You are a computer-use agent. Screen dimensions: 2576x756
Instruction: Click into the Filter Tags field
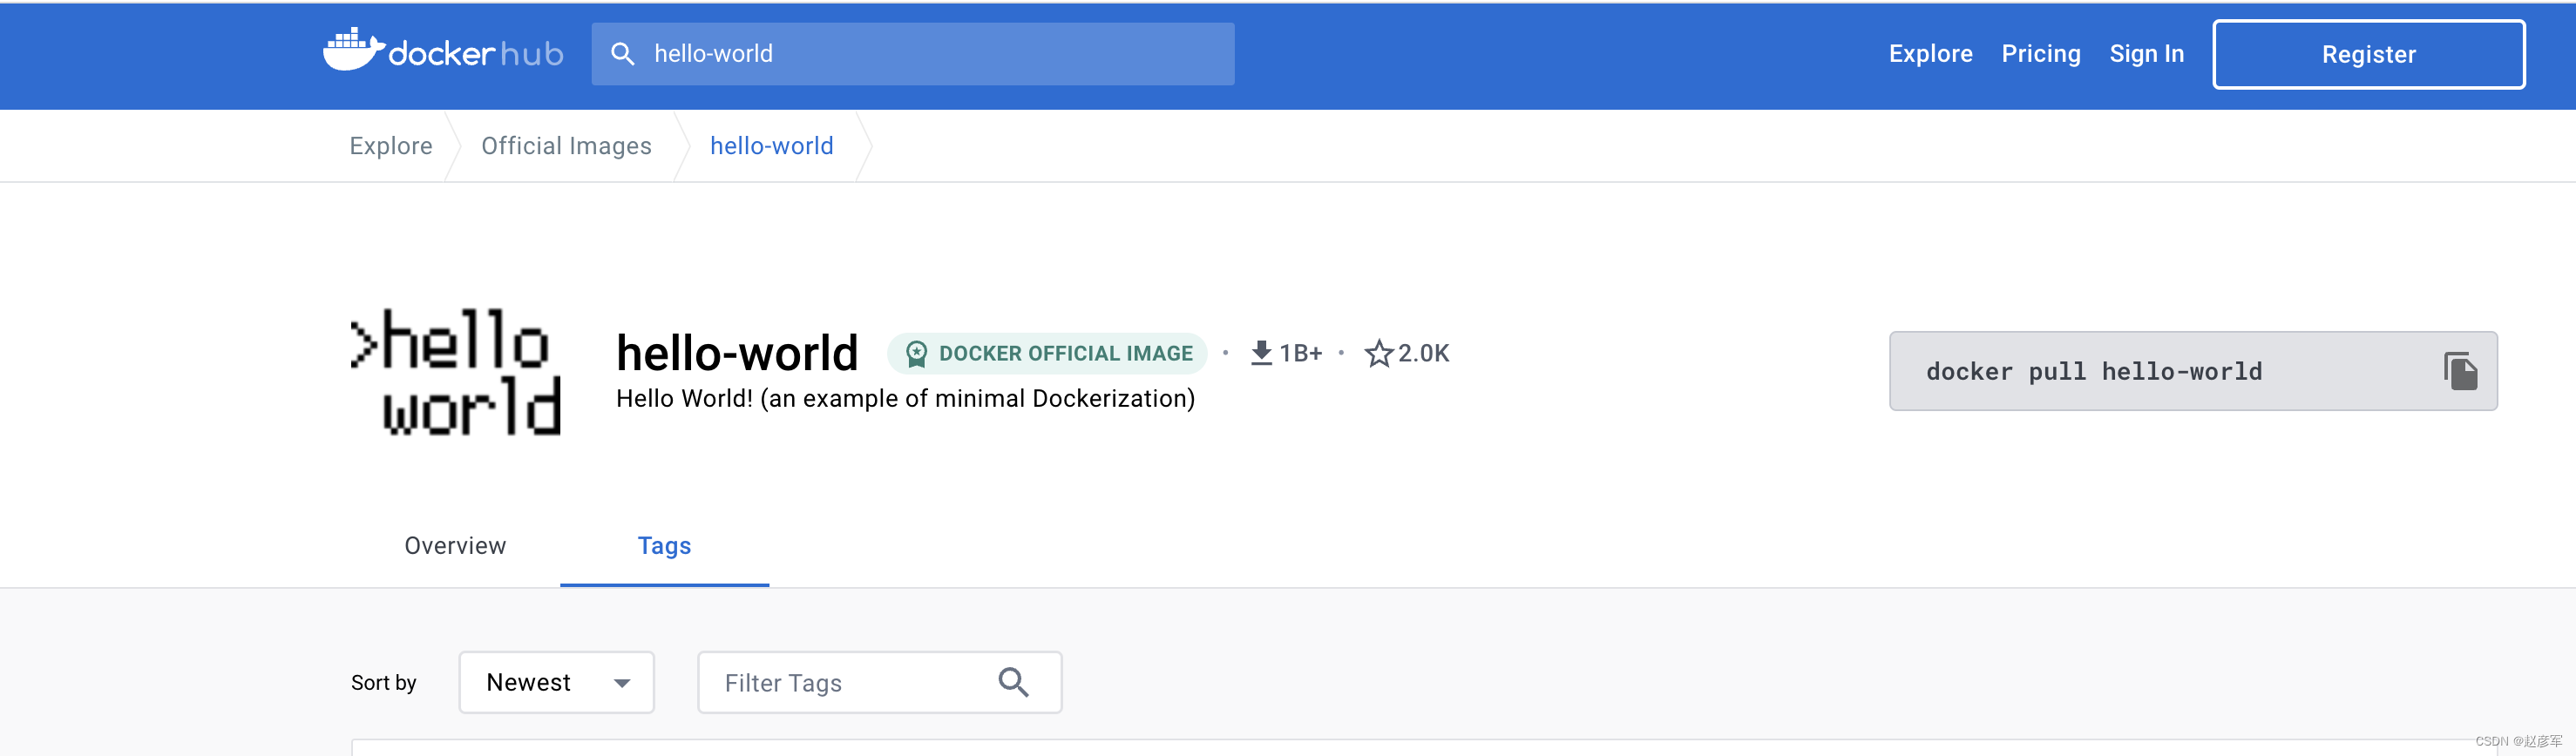[x=879, y=682]
